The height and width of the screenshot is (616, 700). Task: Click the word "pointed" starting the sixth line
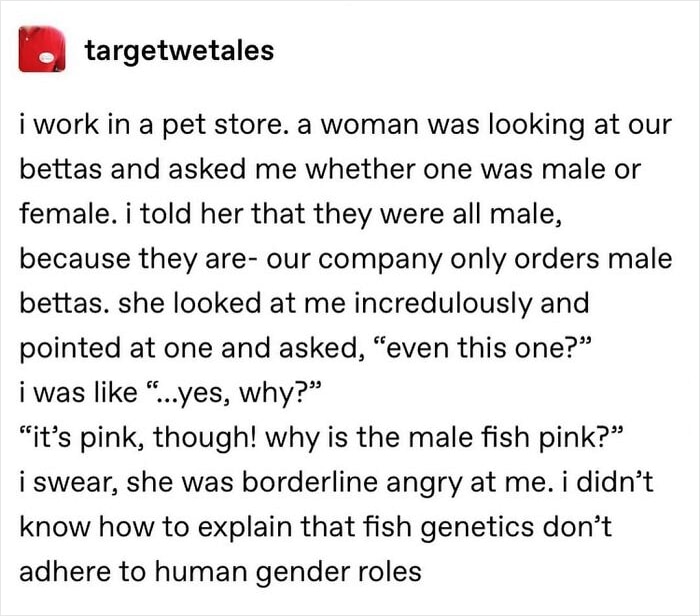70,349
